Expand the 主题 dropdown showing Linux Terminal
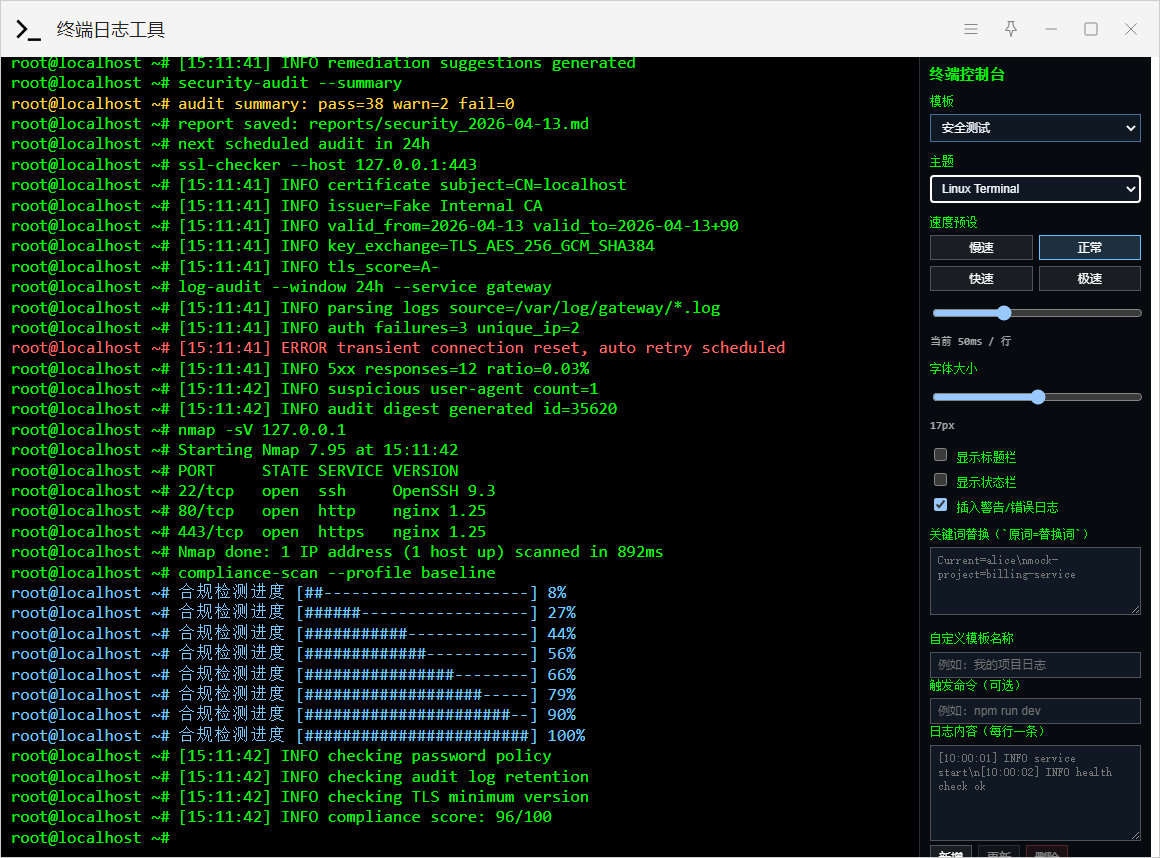This screenshot has width=1160, height=858. [1035, 189]
